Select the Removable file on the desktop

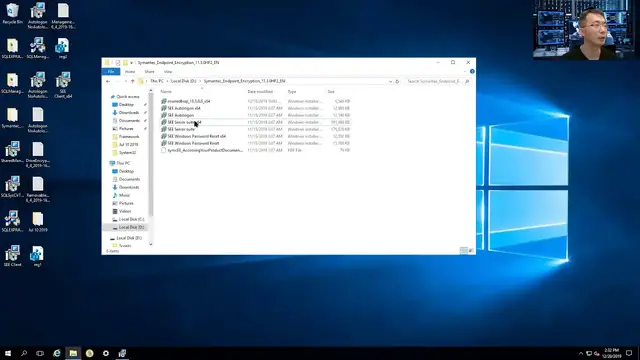coord(38,189)
